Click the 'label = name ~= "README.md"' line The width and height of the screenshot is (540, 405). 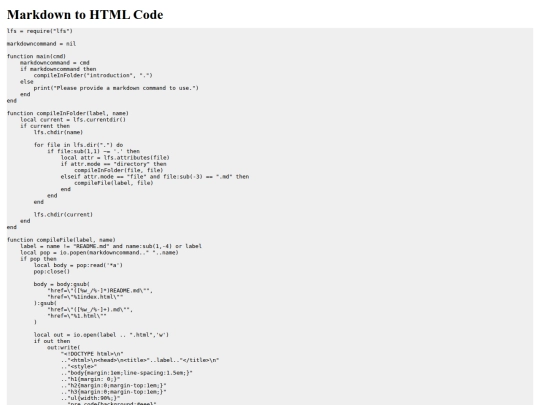[x=111, y=246]
